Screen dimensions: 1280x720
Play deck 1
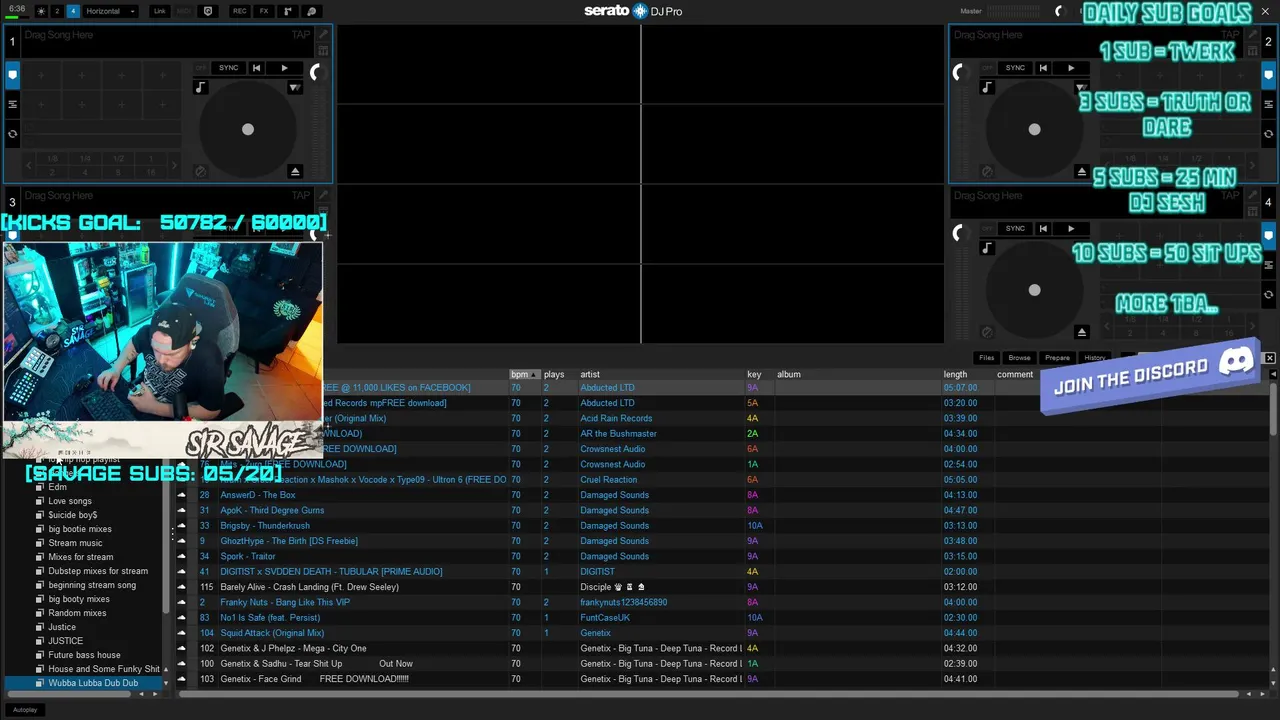(x=284, y=68)
